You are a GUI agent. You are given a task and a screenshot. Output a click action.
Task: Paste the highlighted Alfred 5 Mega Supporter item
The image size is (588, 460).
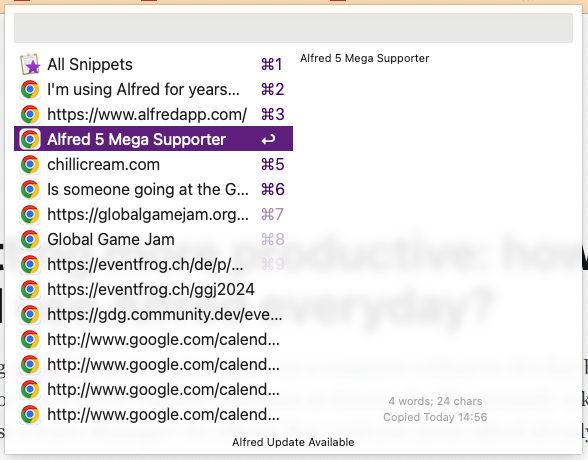coord(153,139)
